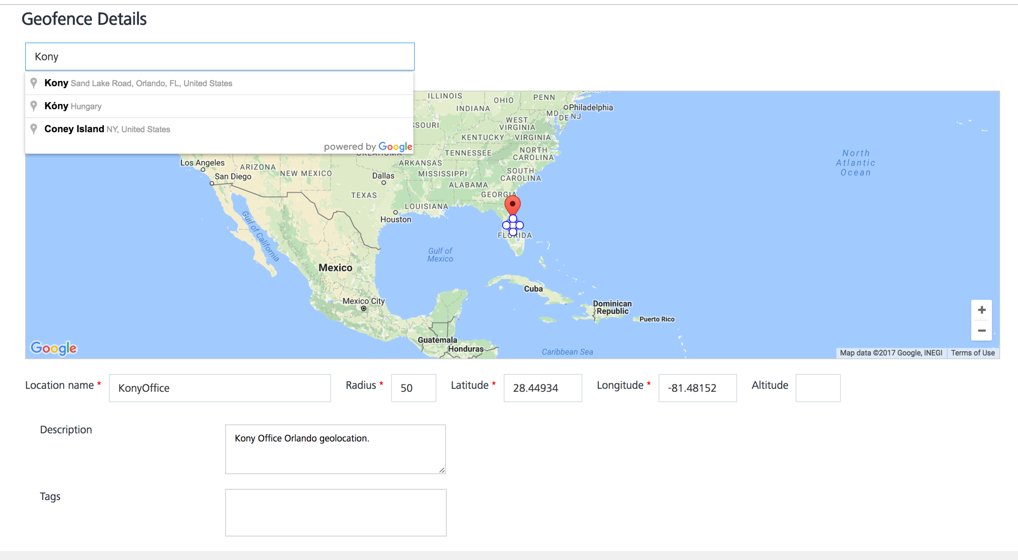Image resolution: width=1018 pixels, height=560 pixels.
Task: Click the Google logo on the map
Action: [x=54, y=348]
